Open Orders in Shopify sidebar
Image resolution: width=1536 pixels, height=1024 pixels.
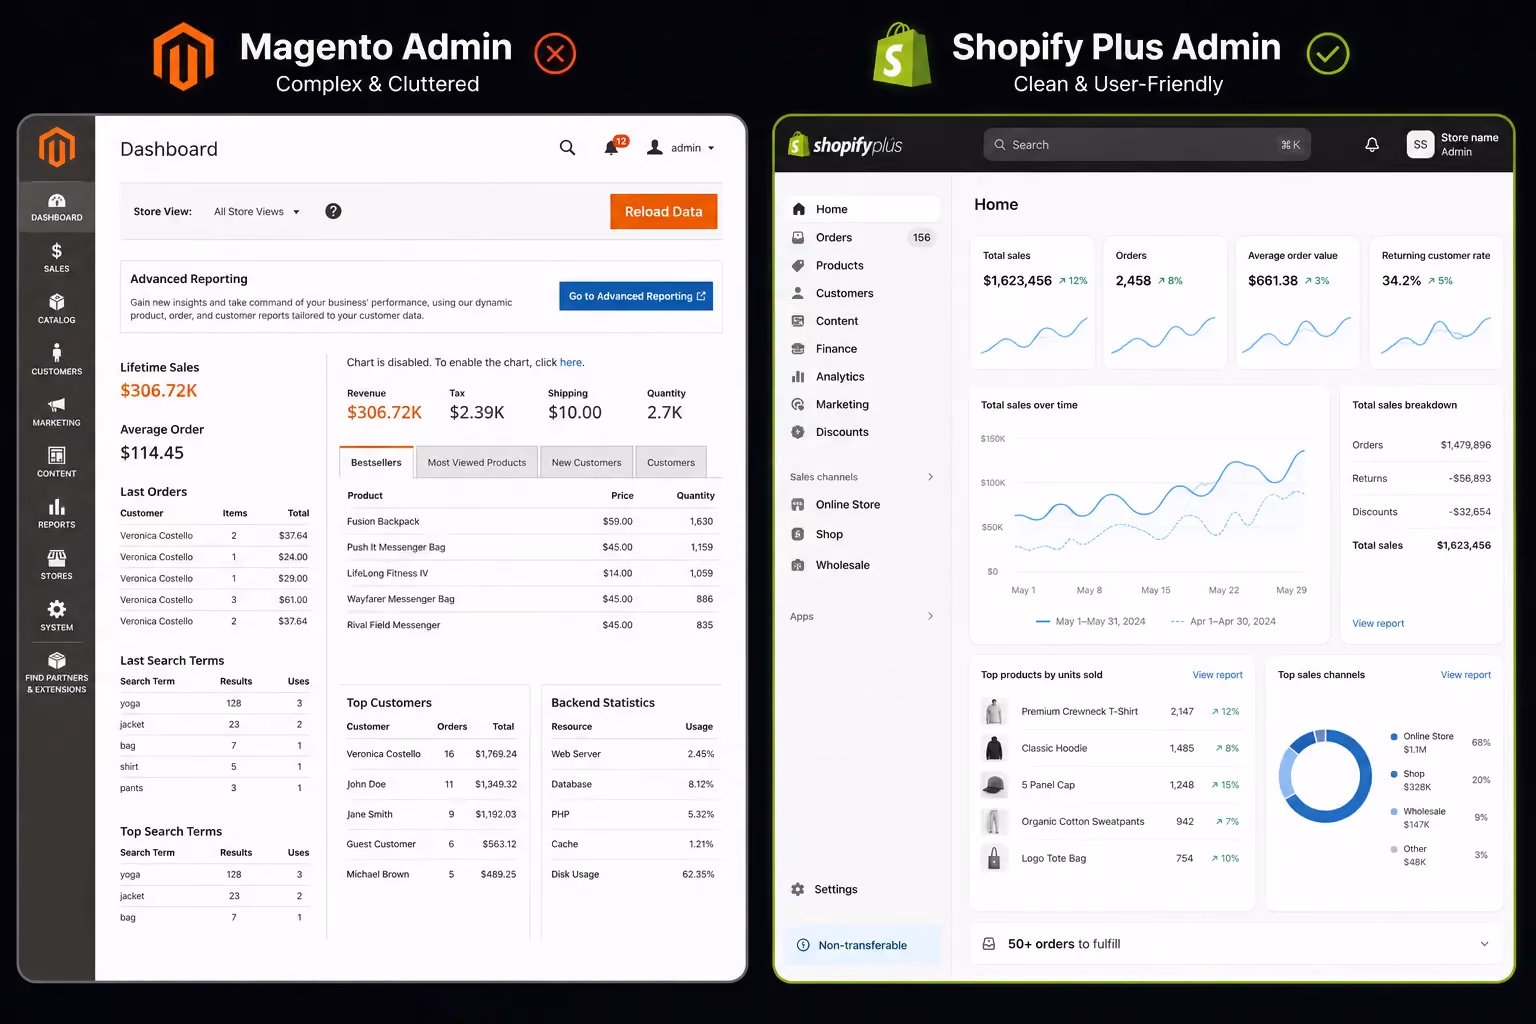pos(861,237)
